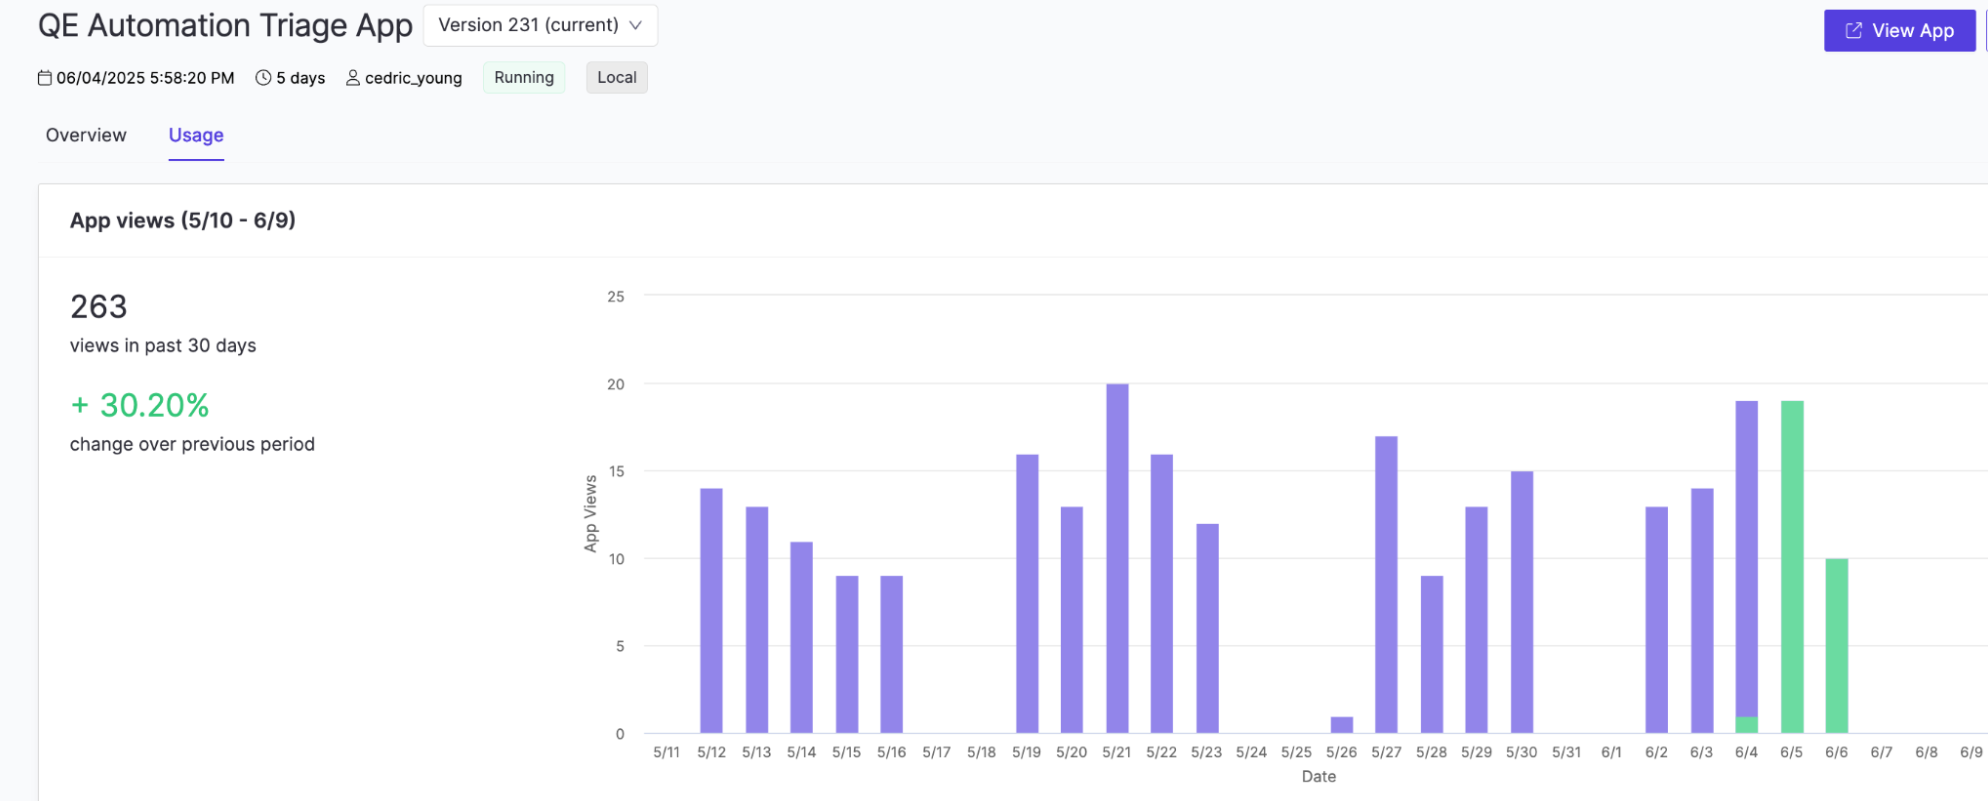Click the 06/04/2025 5:58:20 PM timestamp
1988x801 pixels.
(145, 78)
